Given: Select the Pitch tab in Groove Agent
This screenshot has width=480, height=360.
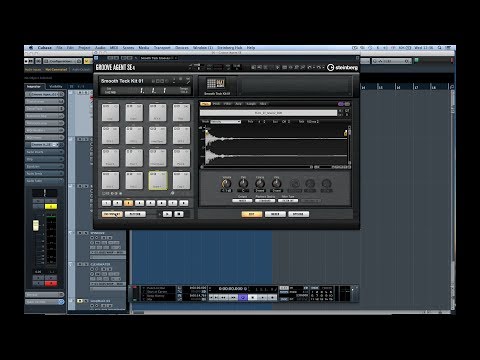Looking at the screenshot, I should click(x=217, y=104).
